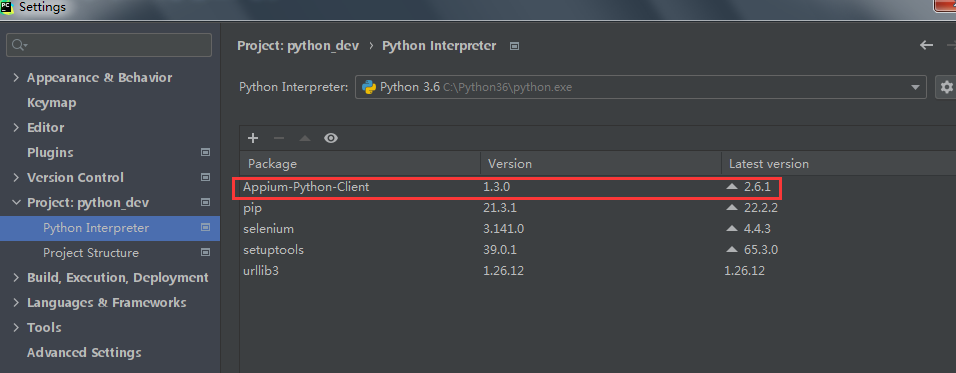This screenshot has width=956, height=373.
Task: Toggle show early releases eye icon
Action: [x=331, y=138]
